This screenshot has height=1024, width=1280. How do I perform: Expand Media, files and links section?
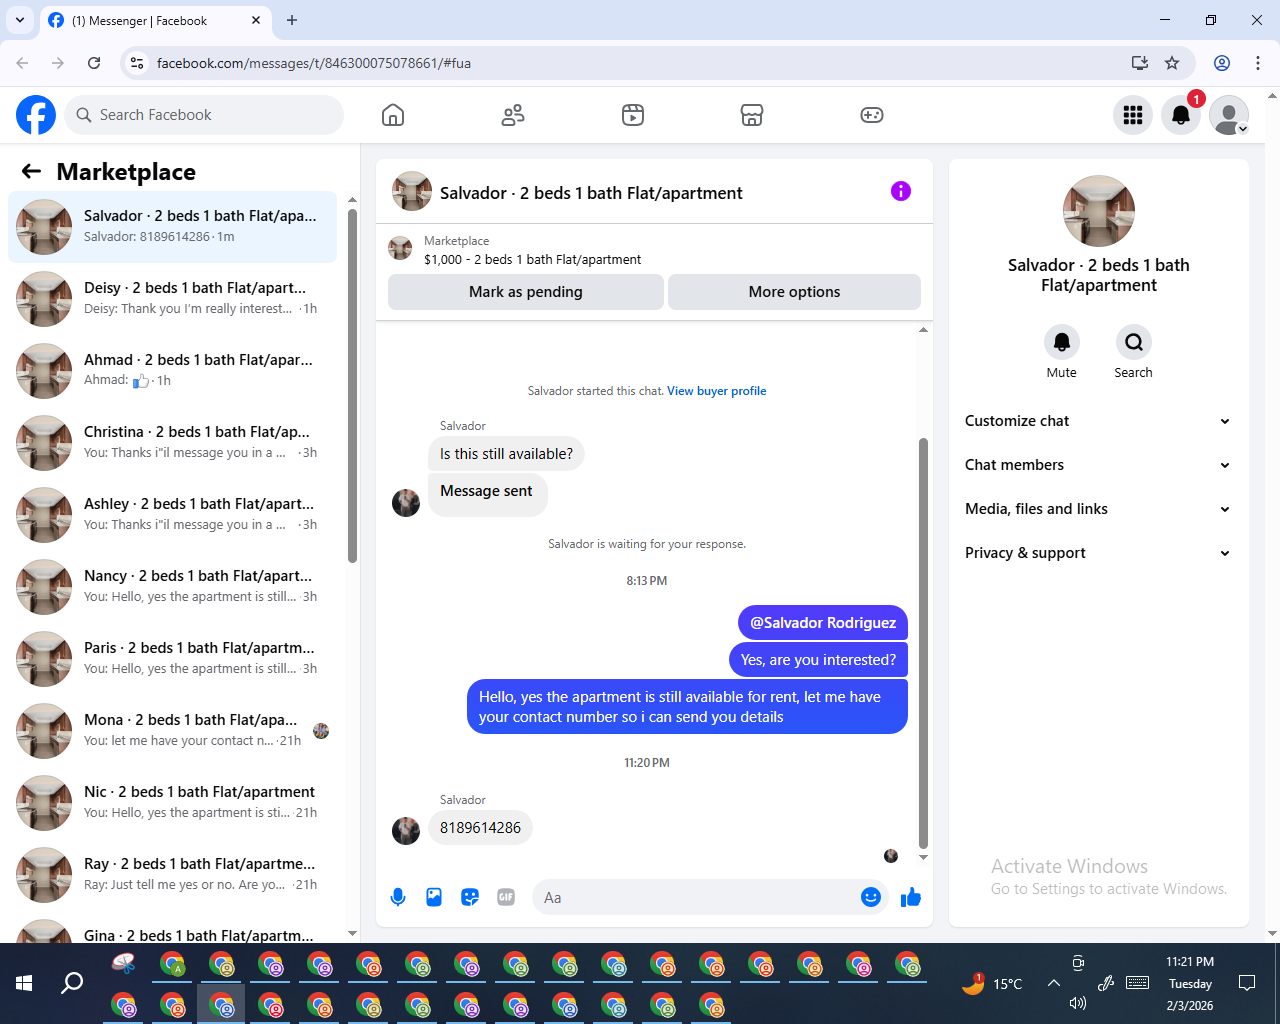point(1098,509)
